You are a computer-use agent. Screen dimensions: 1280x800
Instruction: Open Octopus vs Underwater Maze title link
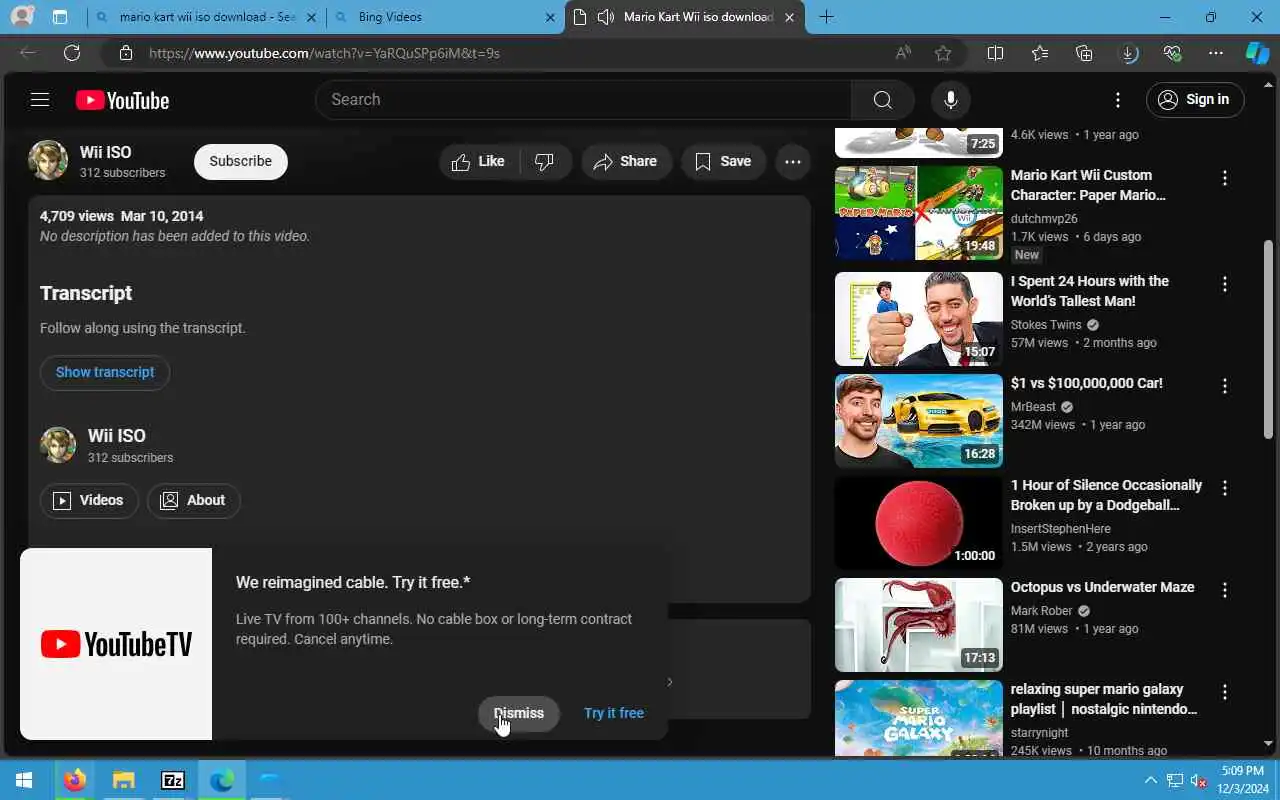coord(1102,587)
